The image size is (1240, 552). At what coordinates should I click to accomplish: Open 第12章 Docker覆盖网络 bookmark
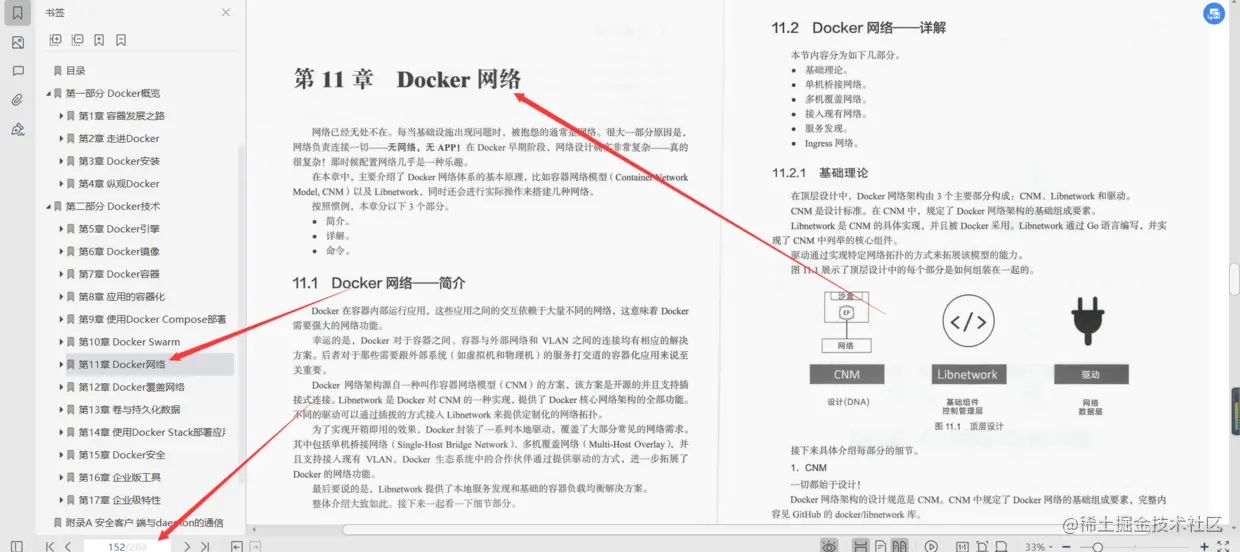pyautogui.click(x=132, y=387)
